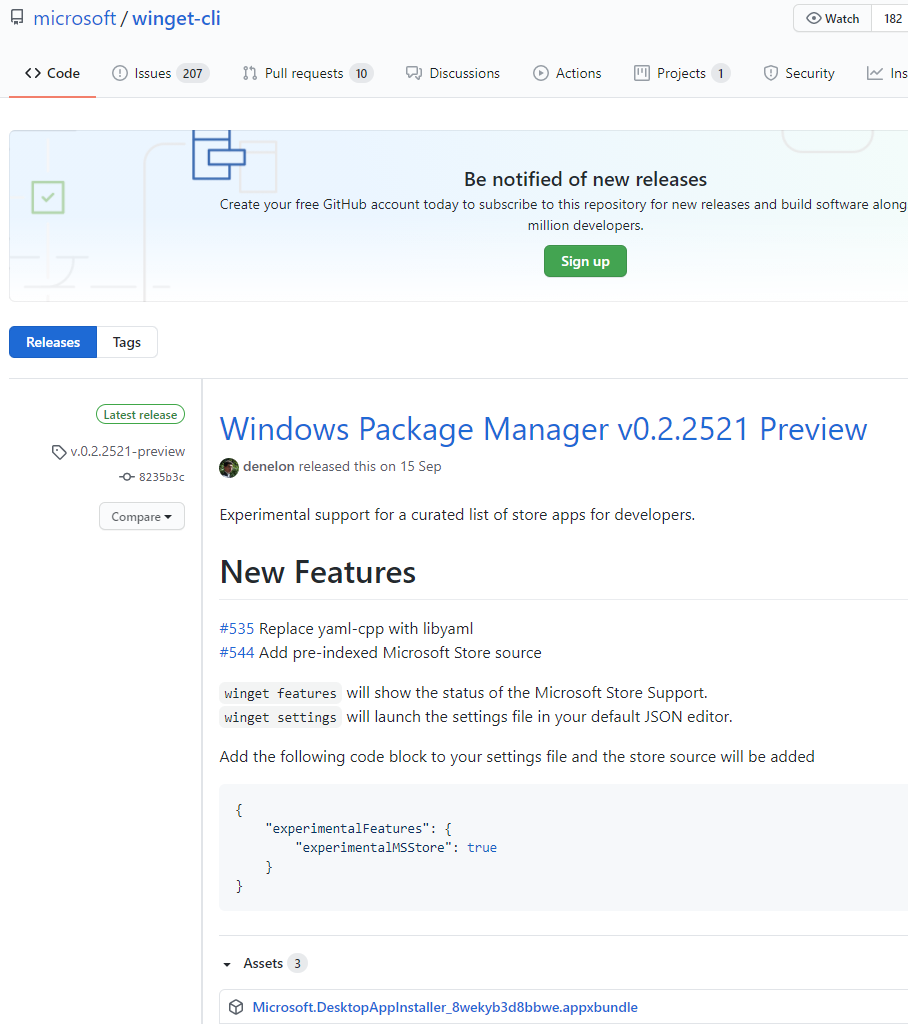
Task: Click the Latest release label
Action: pos(140,415)
